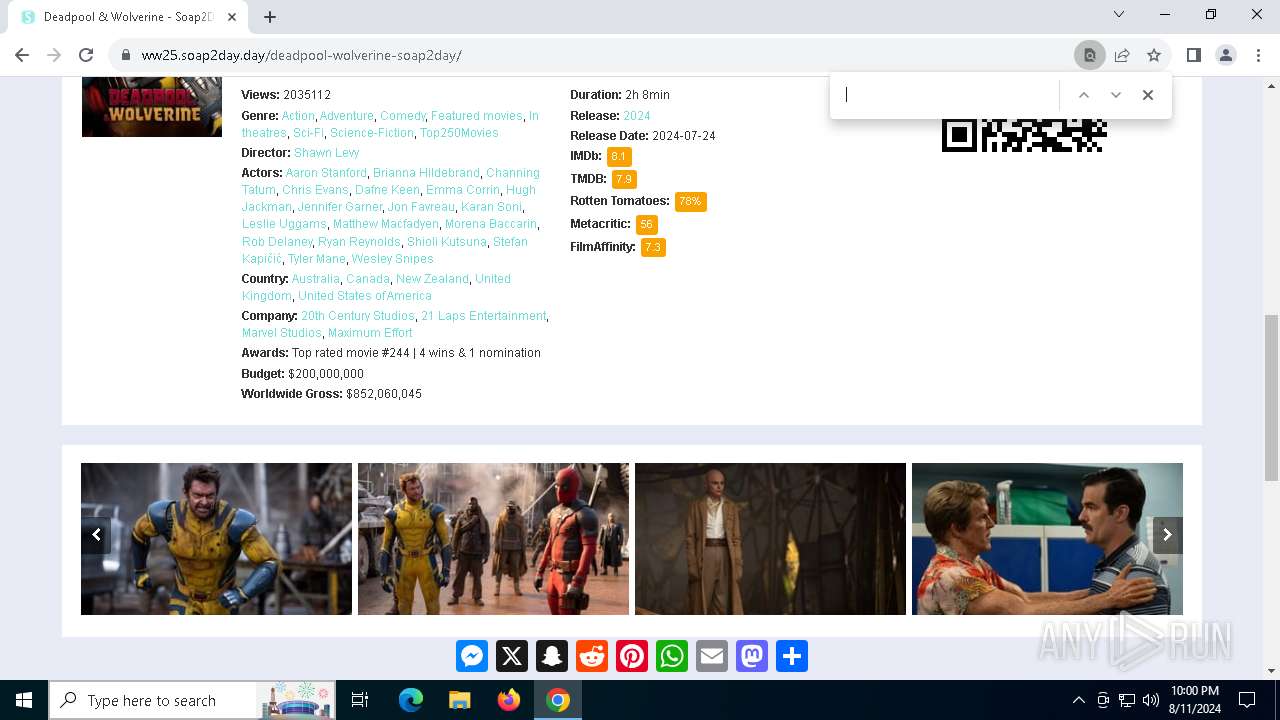Open Maximum Effort company link
This screenshot has width=1280, height=720.
point(370,333)
